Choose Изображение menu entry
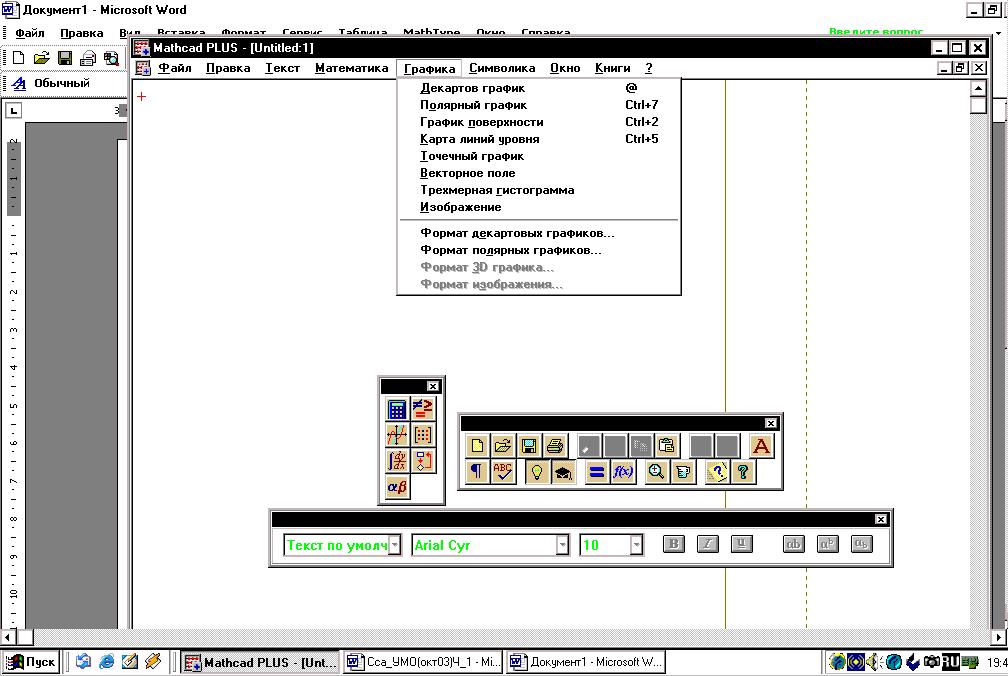 point(539,207)
